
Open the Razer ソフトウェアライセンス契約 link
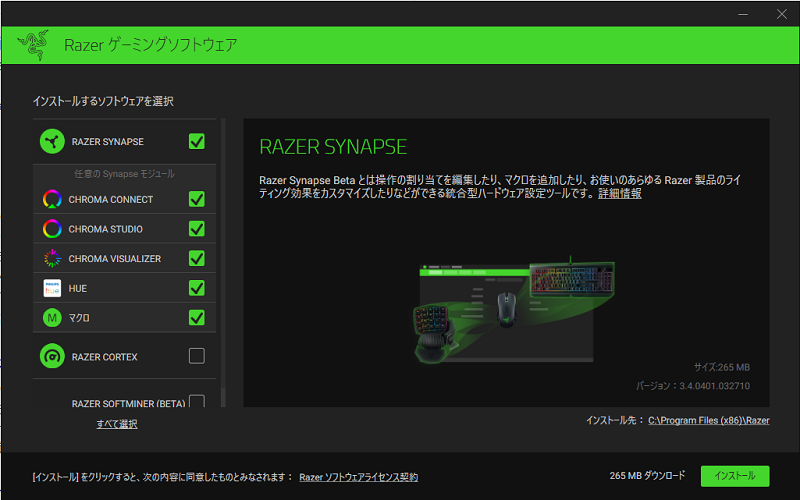click(x=359, y=477)
